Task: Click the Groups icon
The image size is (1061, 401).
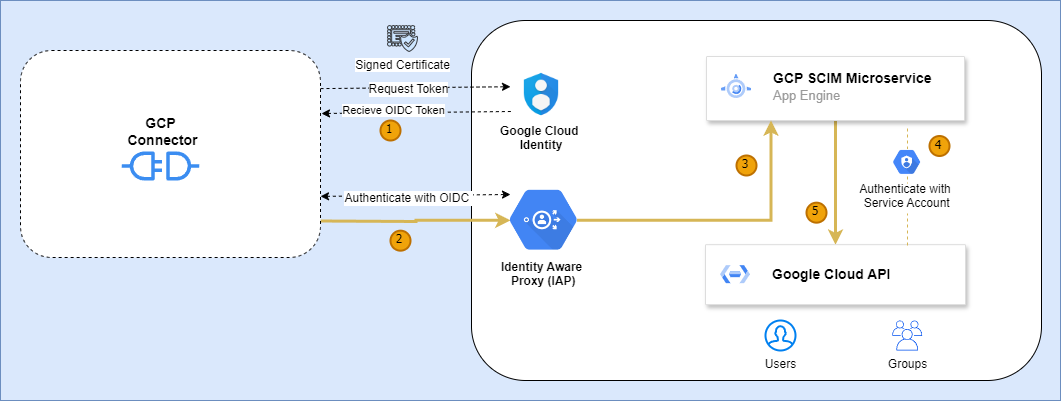Action: coord(906,336)
